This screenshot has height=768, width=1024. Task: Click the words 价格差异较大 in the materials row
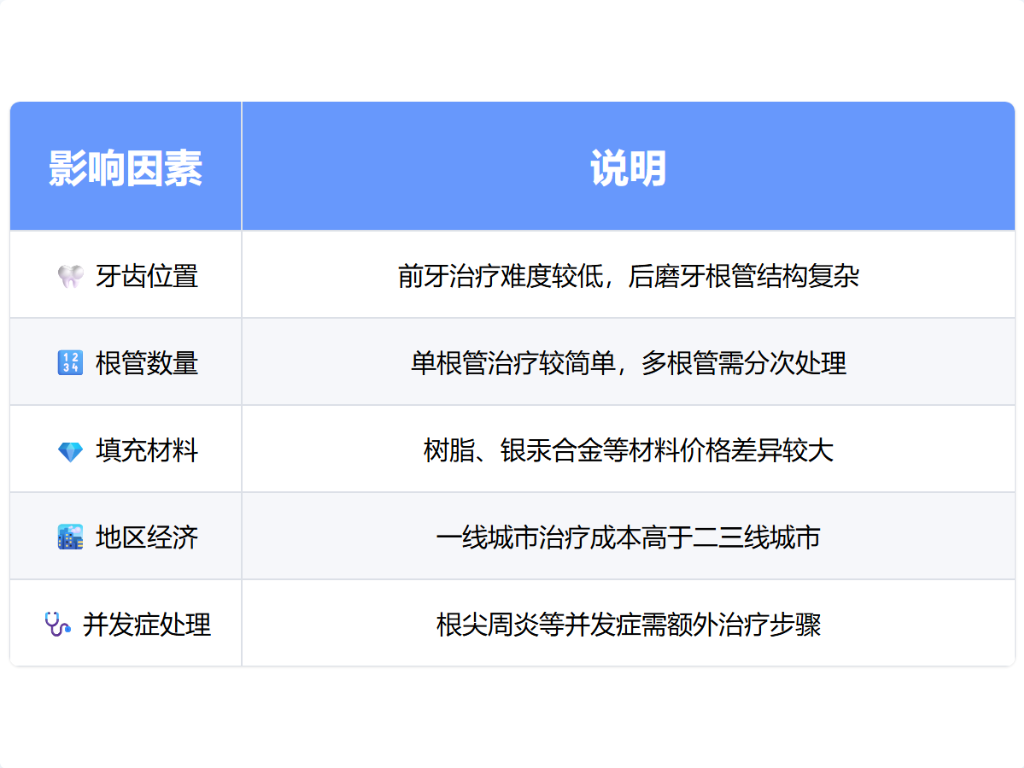click(x=756, y=451)
